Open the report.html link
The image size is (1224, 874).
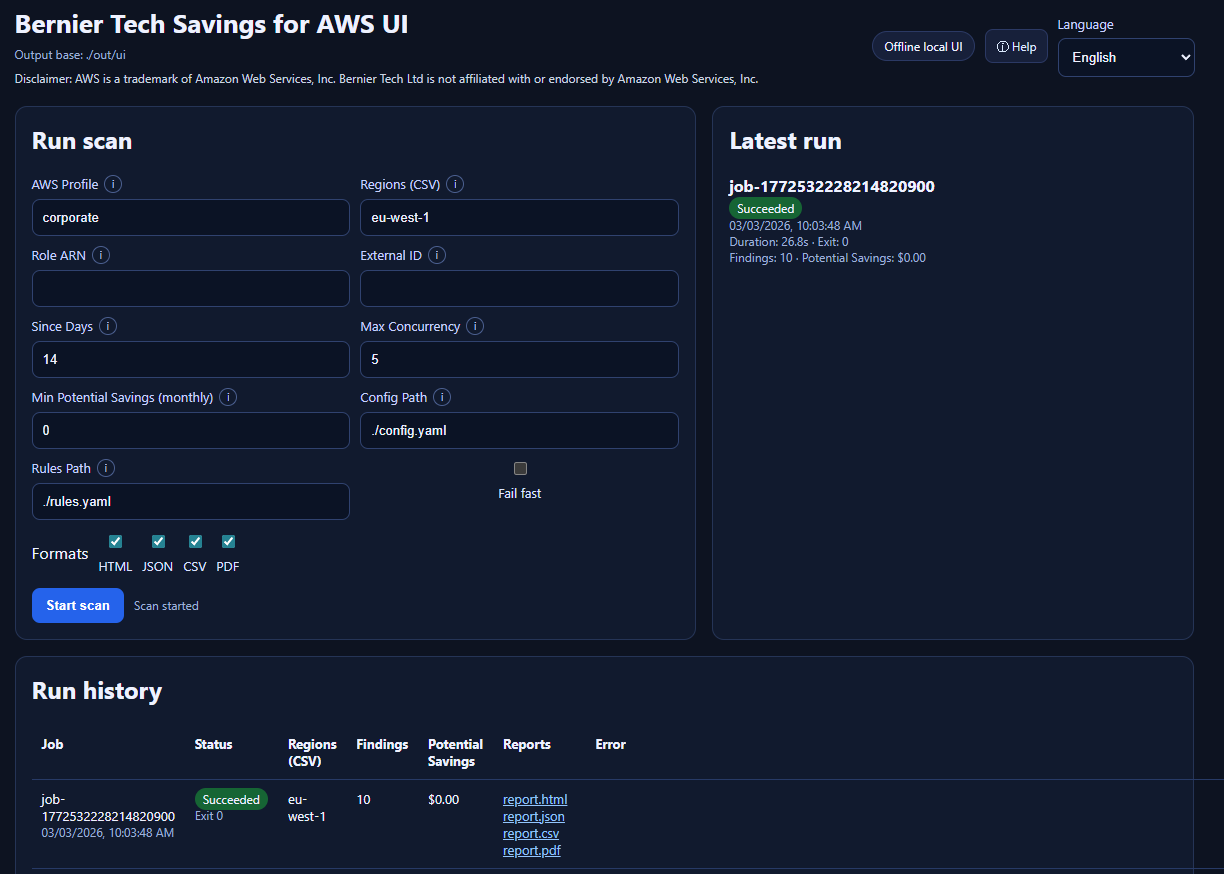[535, 799]
